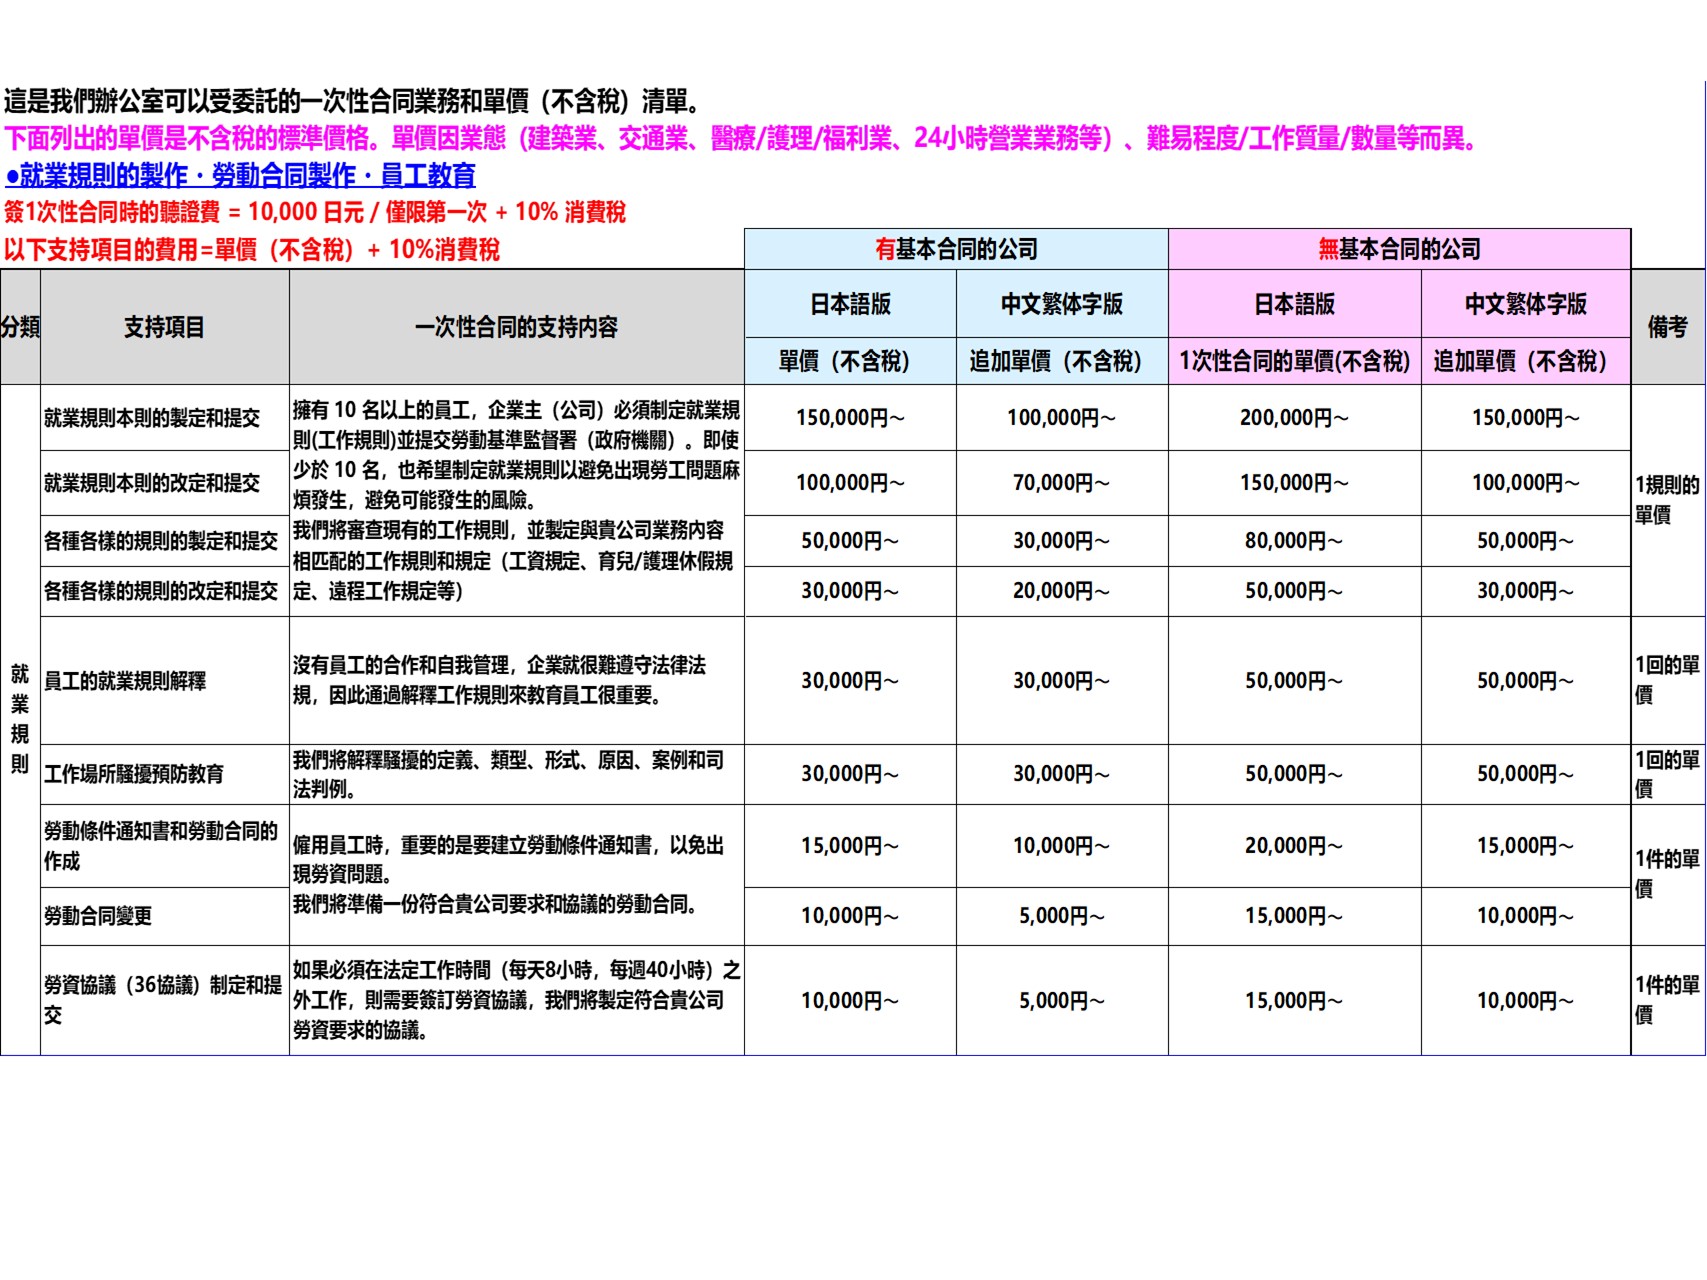The height and width of the screenshot is (1280, 1707).
Task: Click the pink standard price notice text
Action: 740,138
